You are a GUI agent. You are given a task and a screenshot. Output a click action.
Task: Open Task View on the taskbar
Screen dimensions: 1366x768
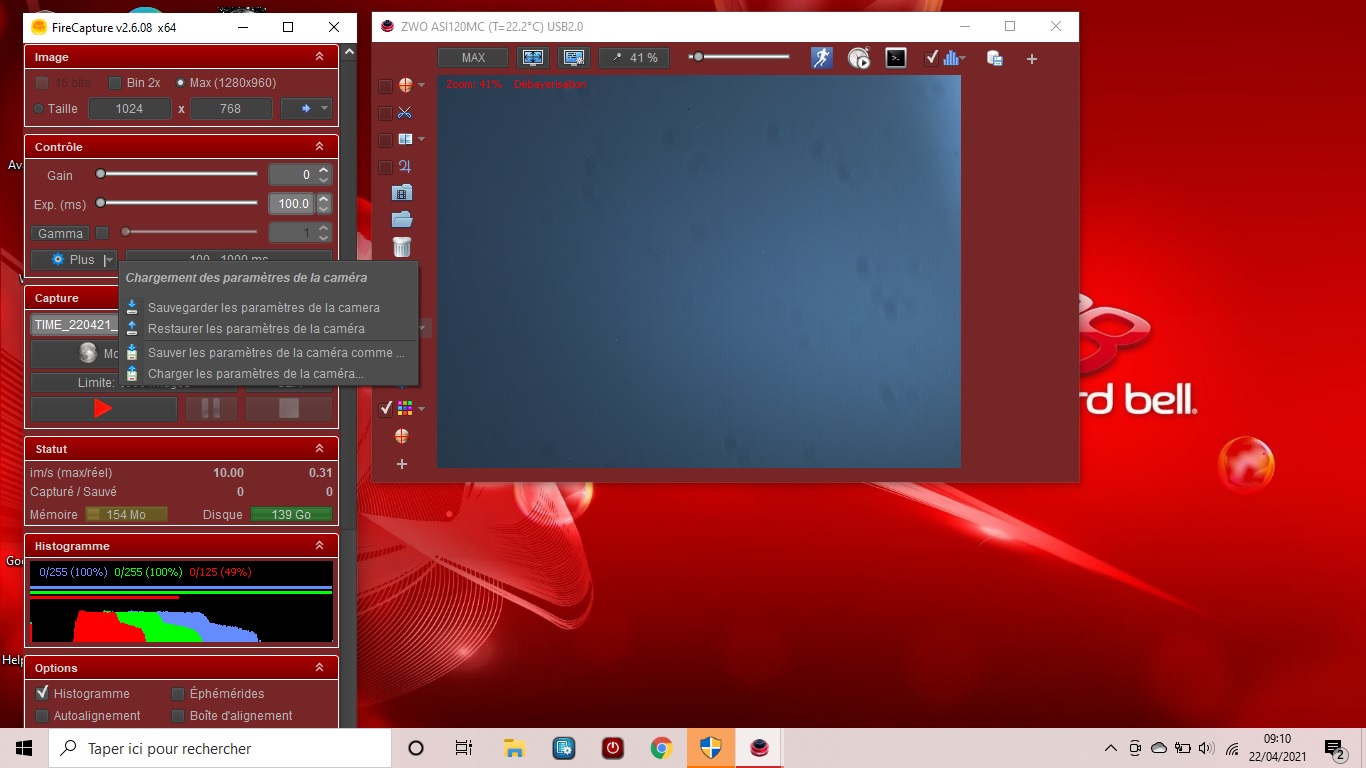(x=464, y=748)
